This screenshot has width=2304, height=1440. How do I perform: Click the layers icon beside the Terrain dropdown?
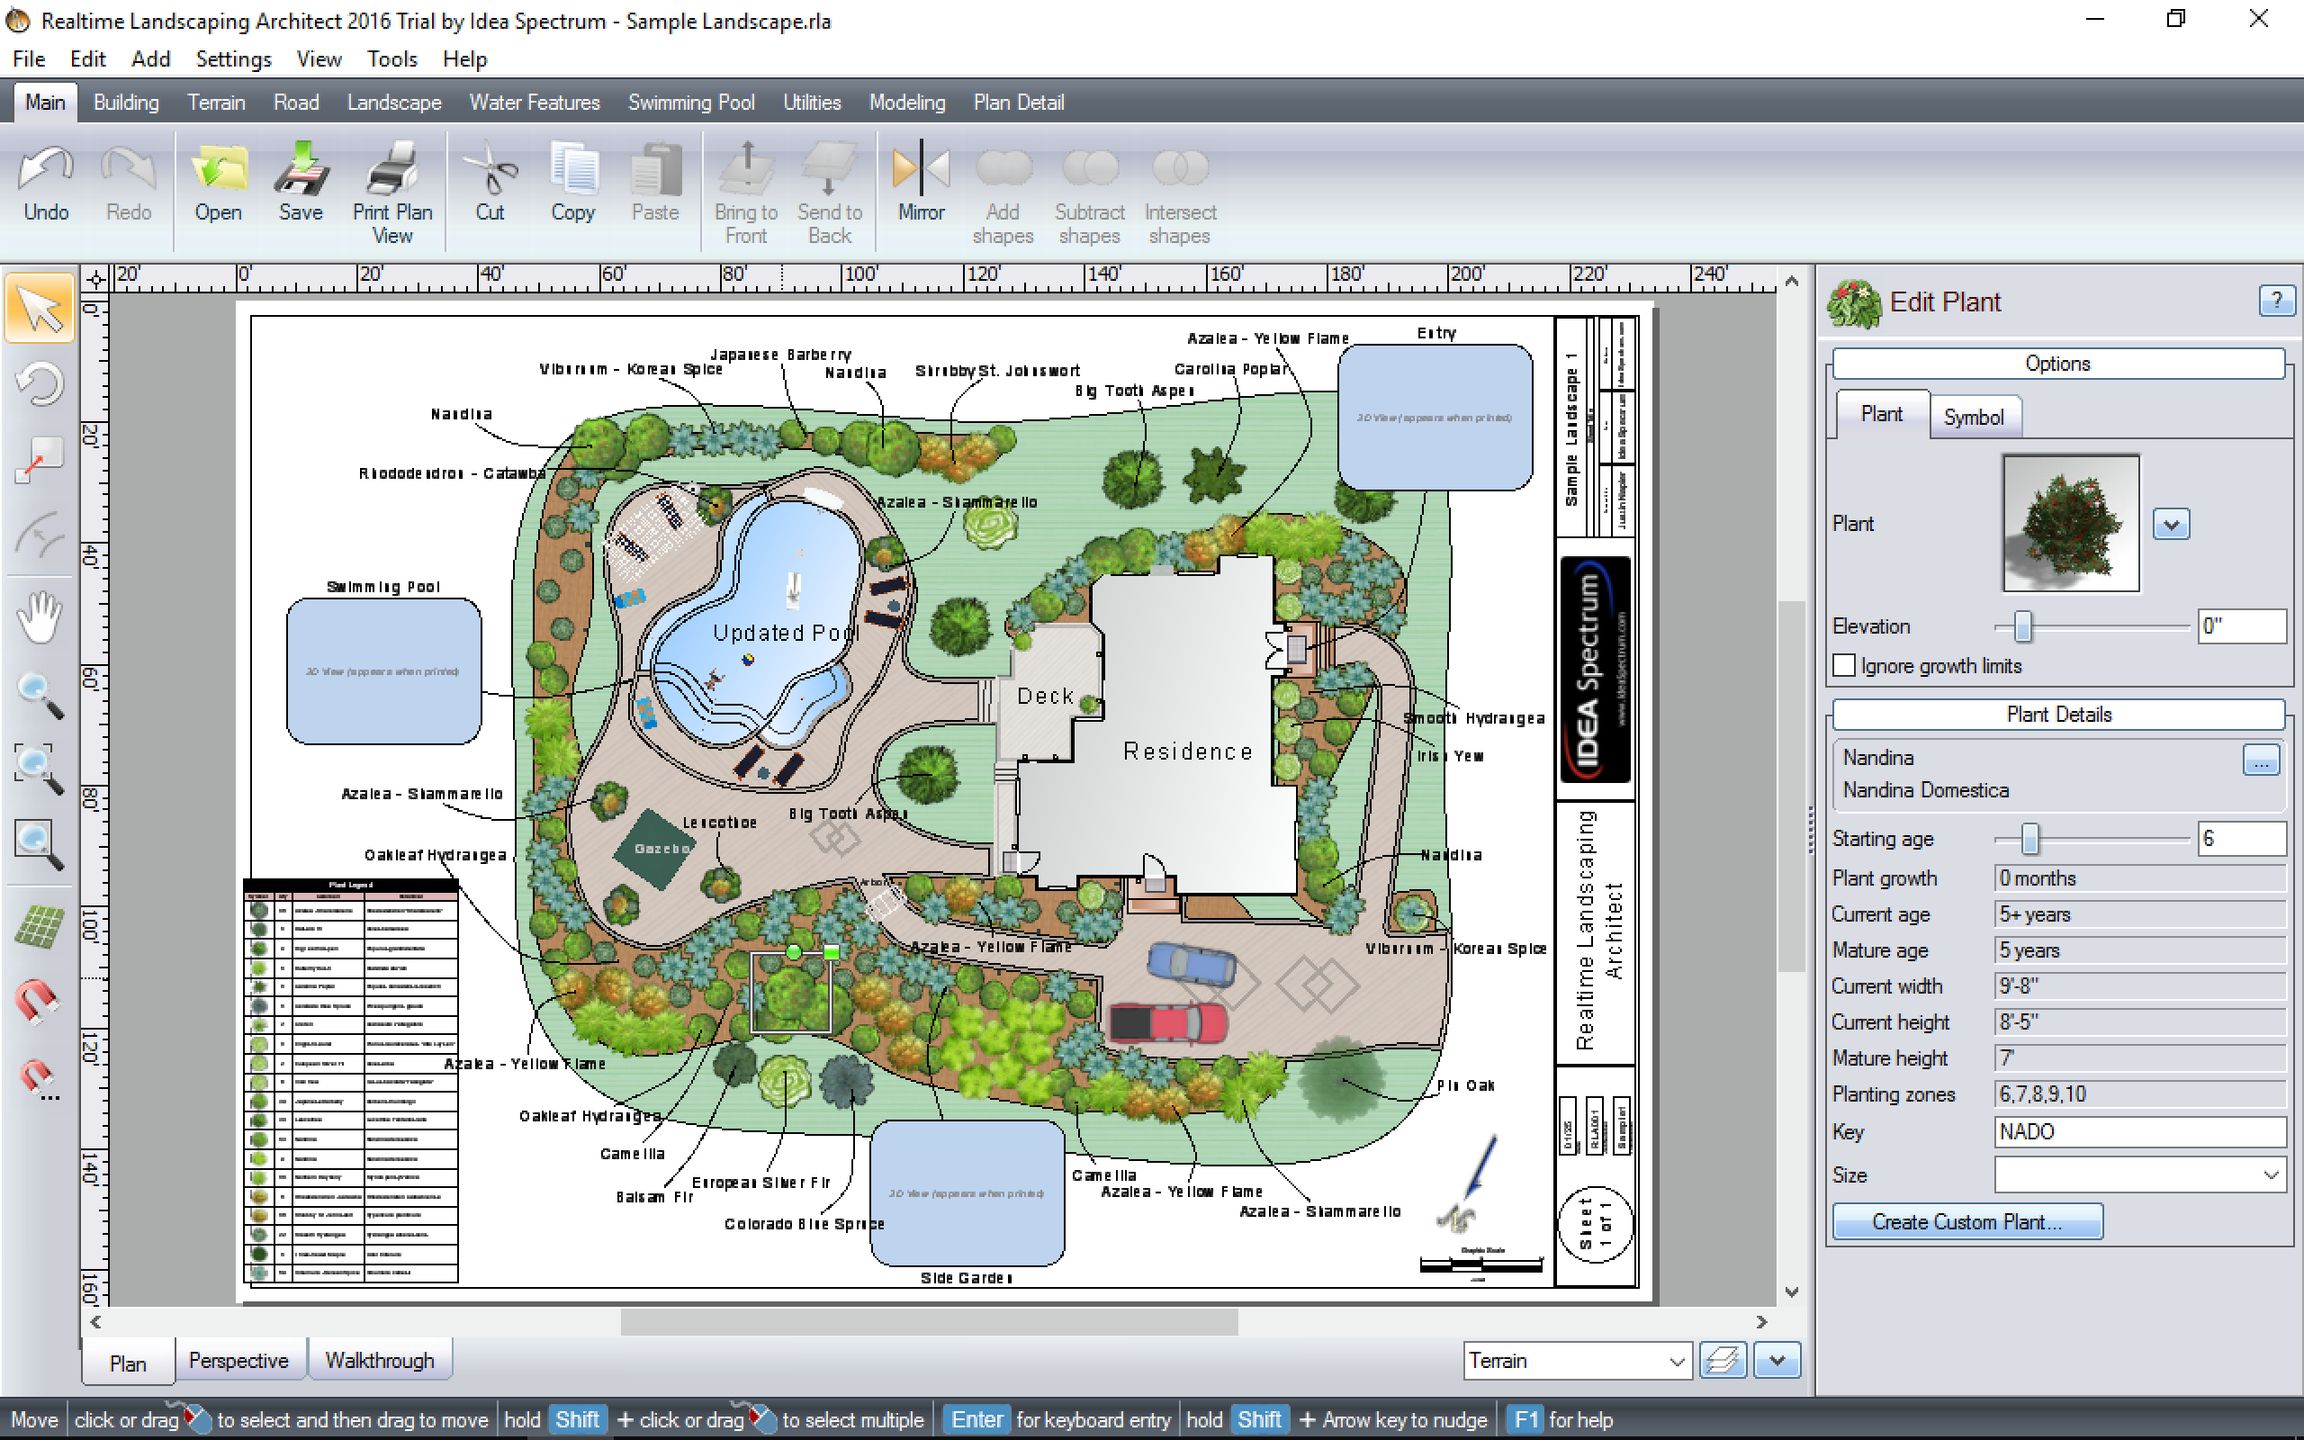pyautogui.click(x=1723, y=1361)
